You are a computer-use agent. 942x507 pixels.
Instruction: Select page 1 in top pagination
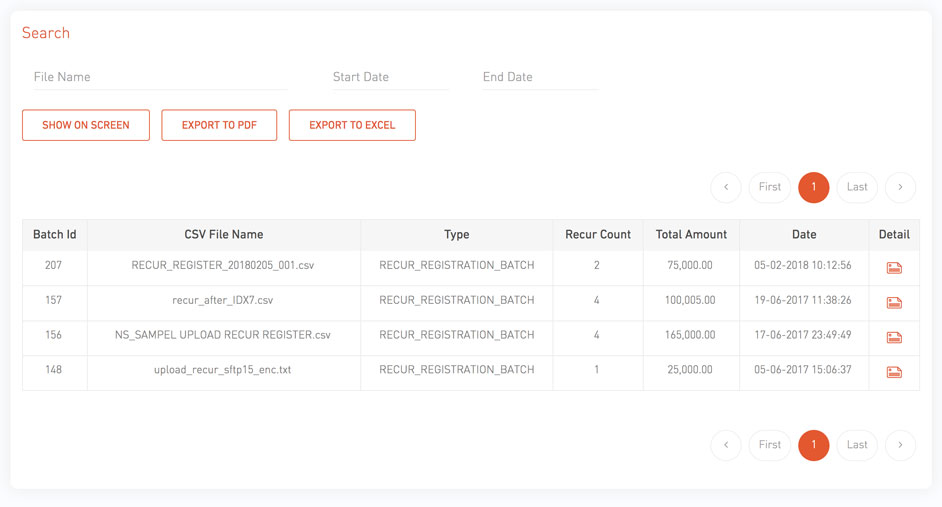(813, 187)
